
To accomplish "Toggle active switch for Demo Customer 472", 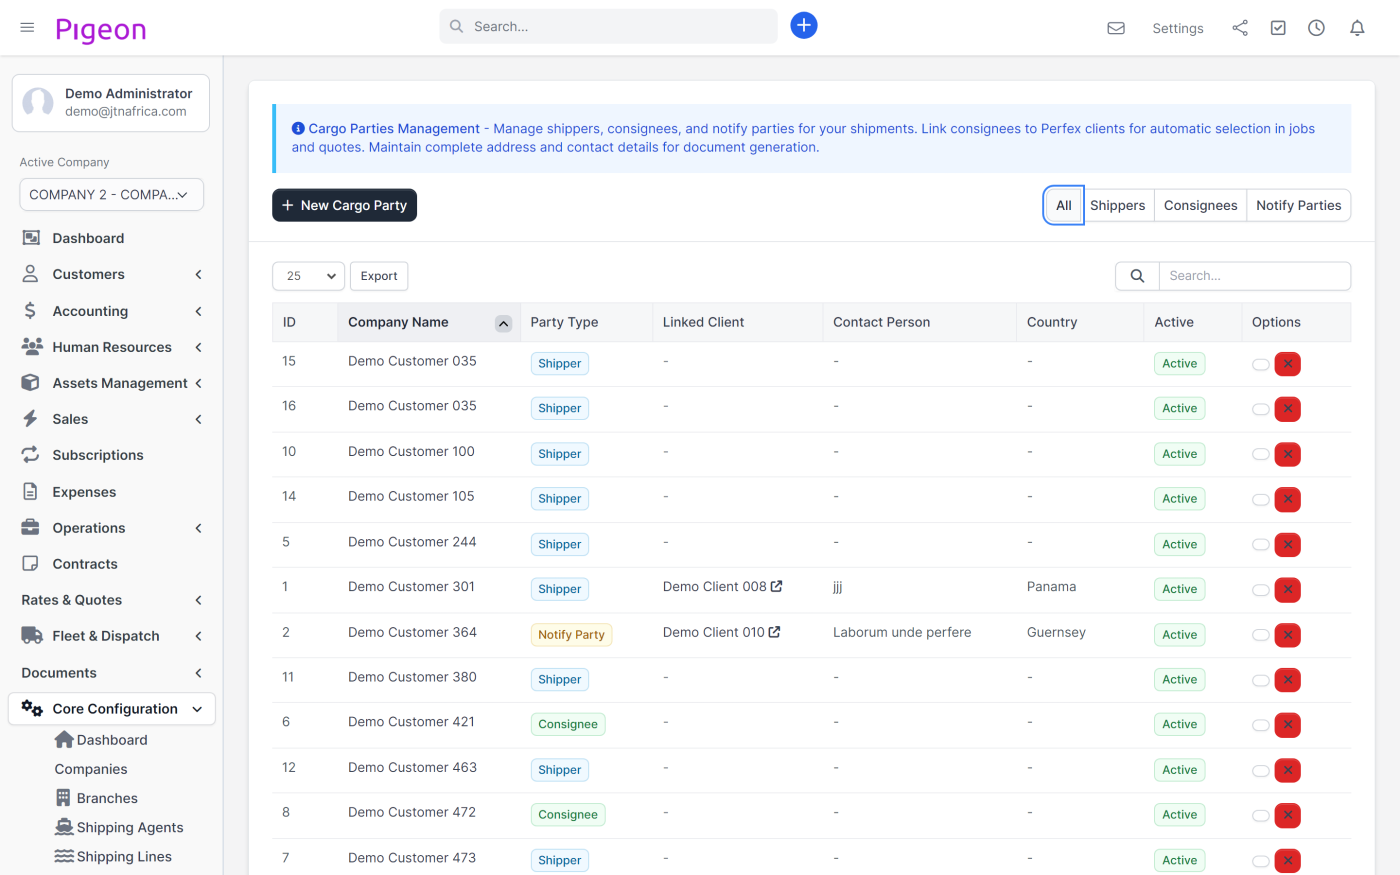I will point(1261,815).
